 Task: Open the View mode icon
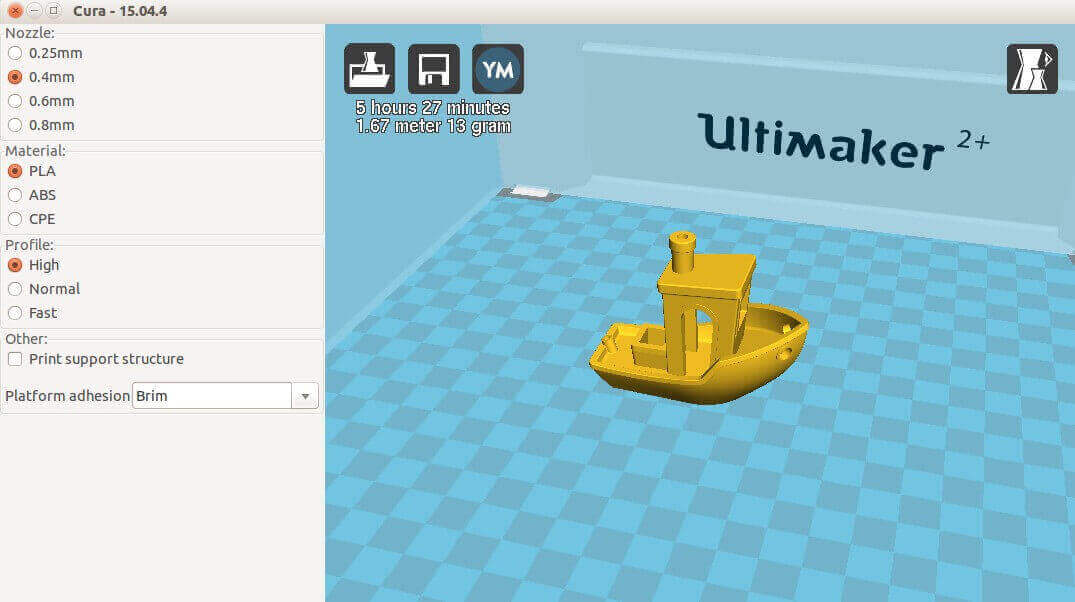point(1032,69)
